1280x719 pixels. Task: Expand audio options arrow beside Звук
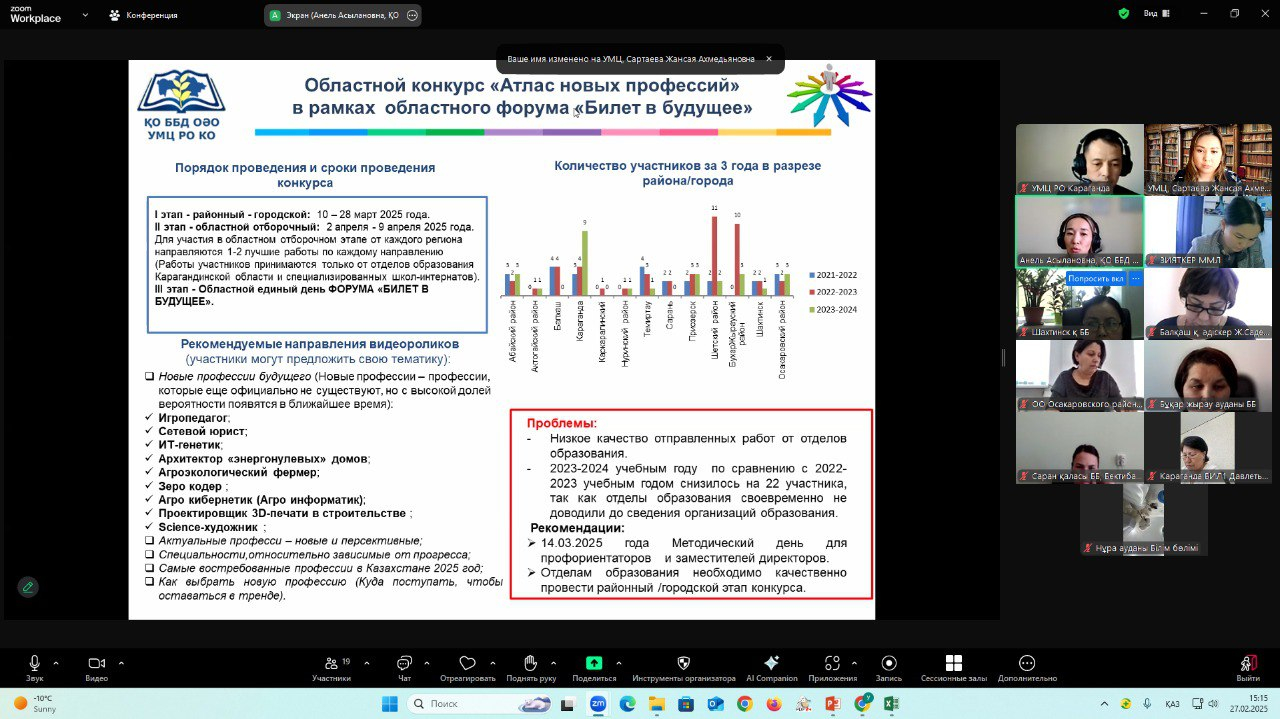coord(56,662)
